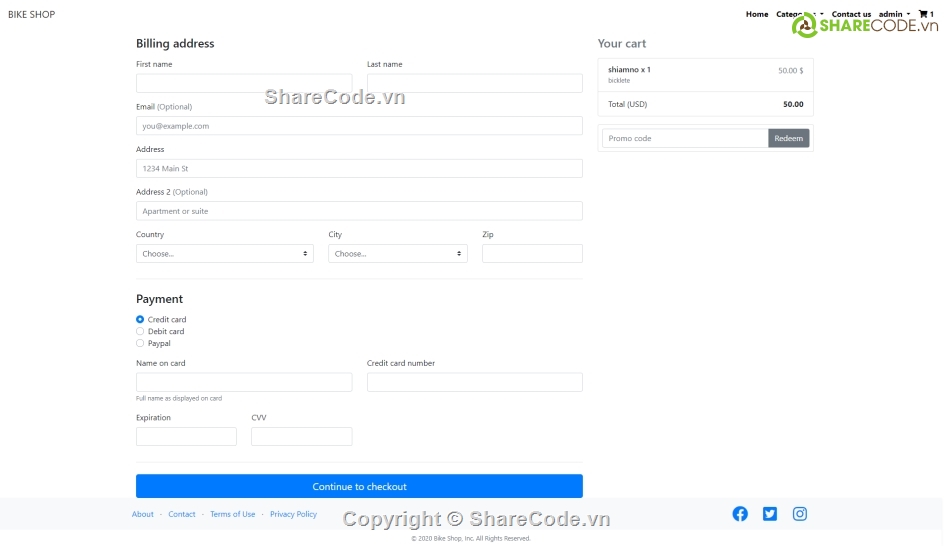Click the BIKE SHOP brand logo
950x546 pixels.
[32, 15]
